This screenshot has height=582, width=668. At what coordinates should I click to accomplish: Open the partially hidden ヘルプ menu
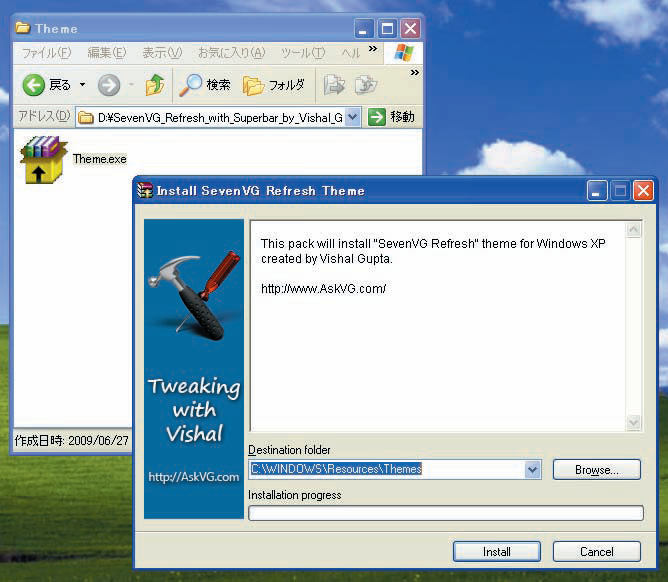351,53
